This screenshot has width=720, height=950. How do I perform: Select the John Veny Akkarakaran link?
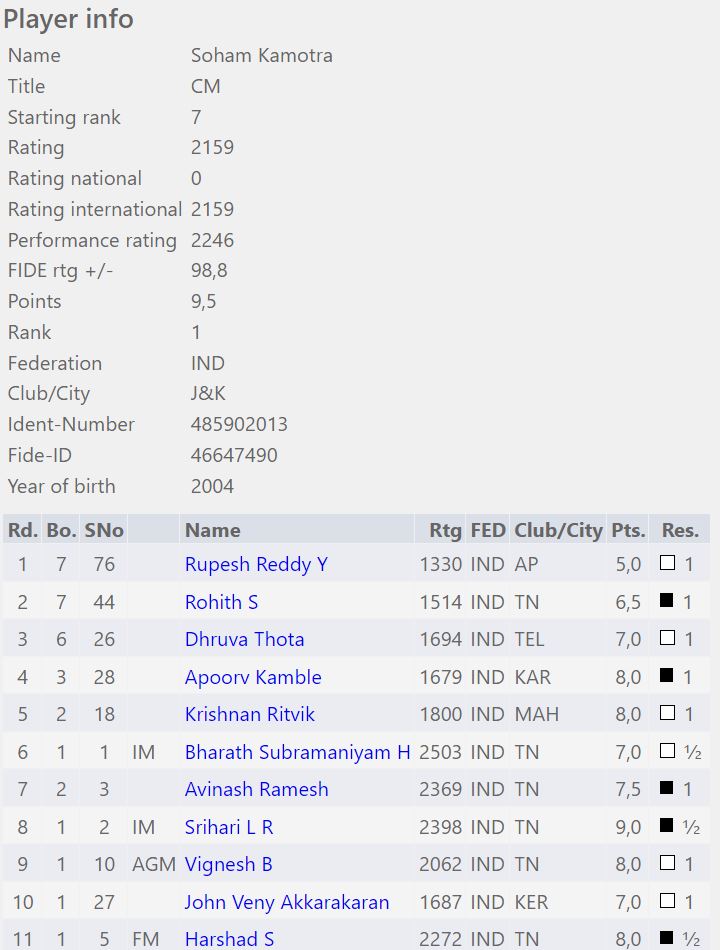click(286, 902)
